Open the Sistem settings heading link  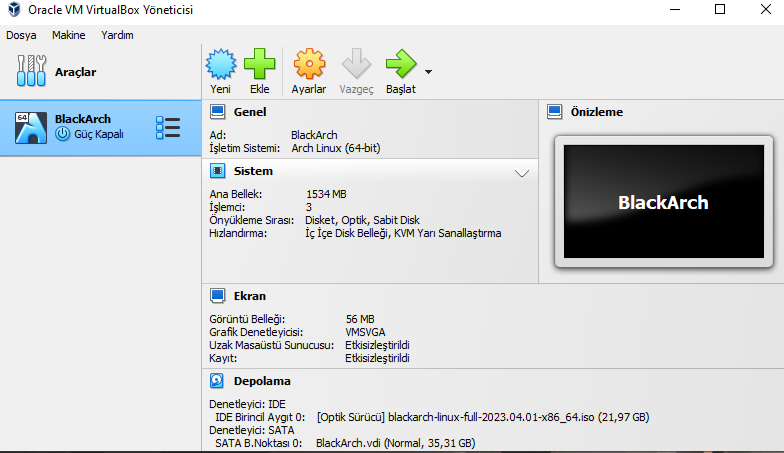pyautogui.click(x=253, y=171)
